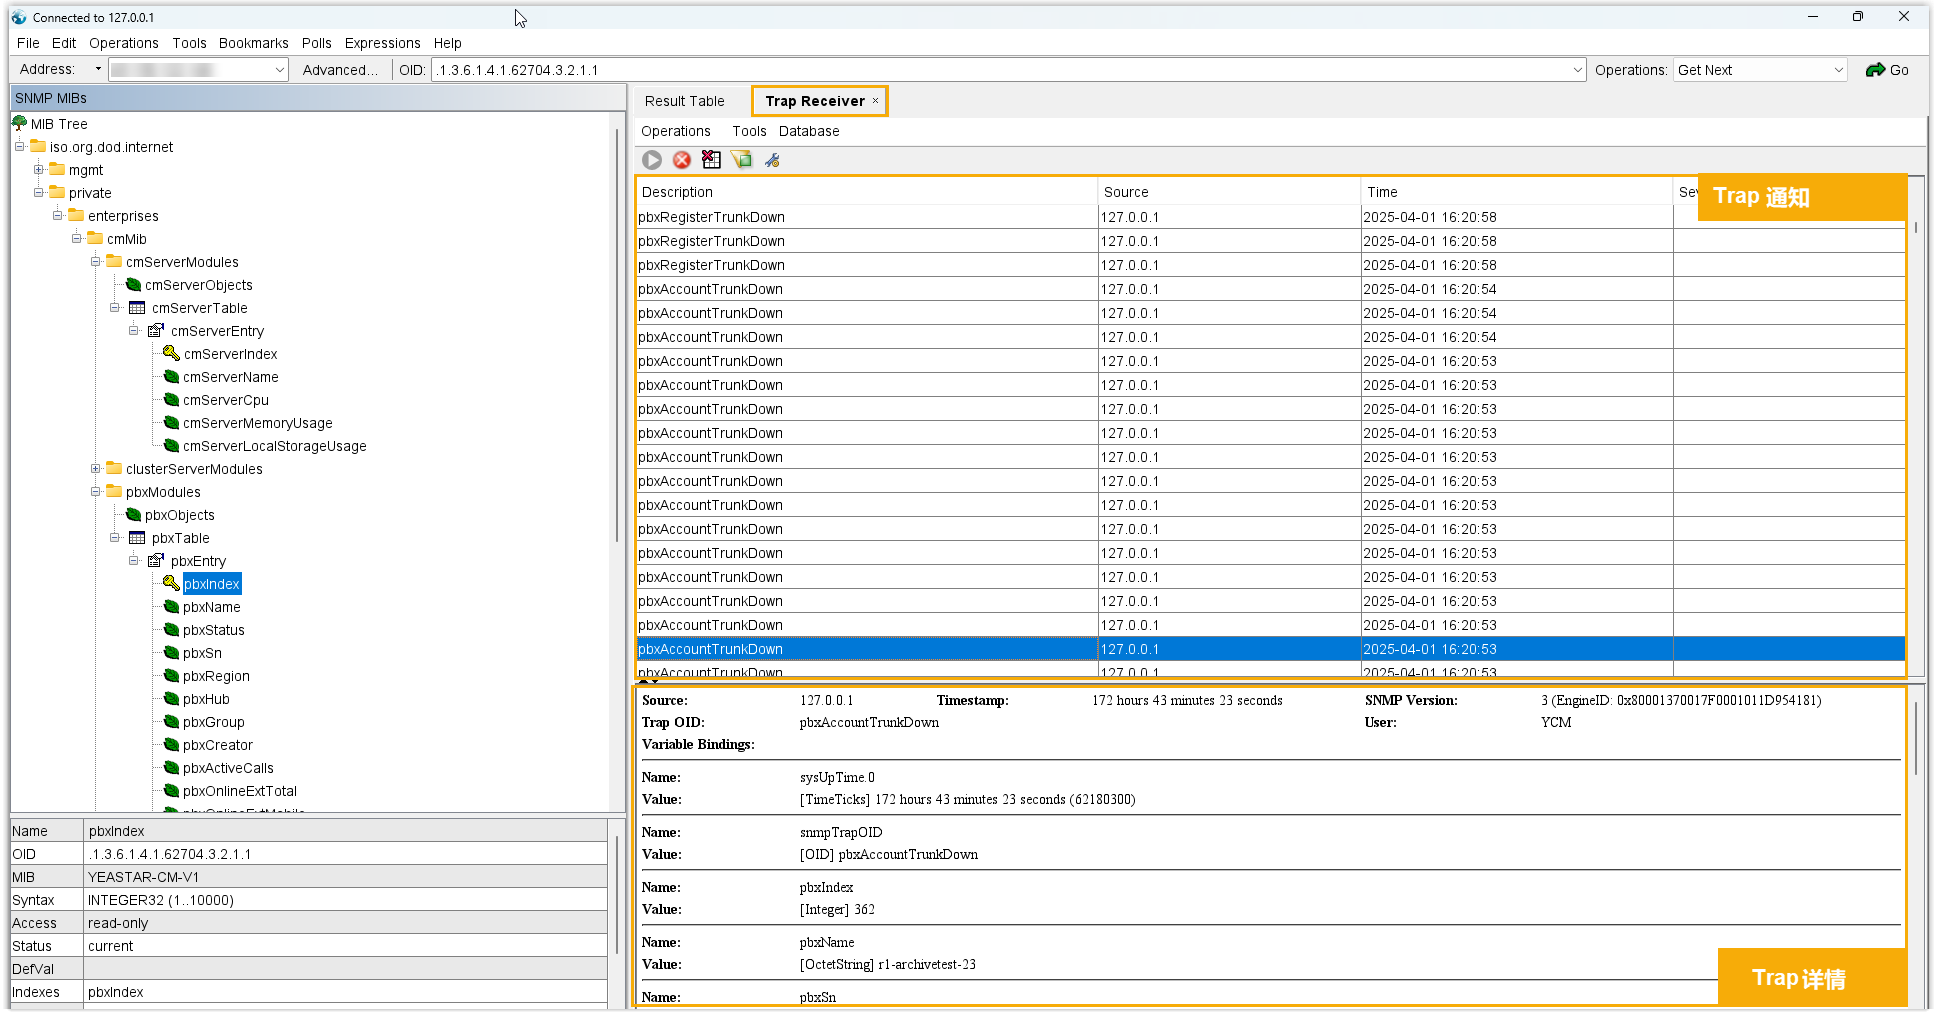Stop the trap receiver using red icon

tap(682, 160)
